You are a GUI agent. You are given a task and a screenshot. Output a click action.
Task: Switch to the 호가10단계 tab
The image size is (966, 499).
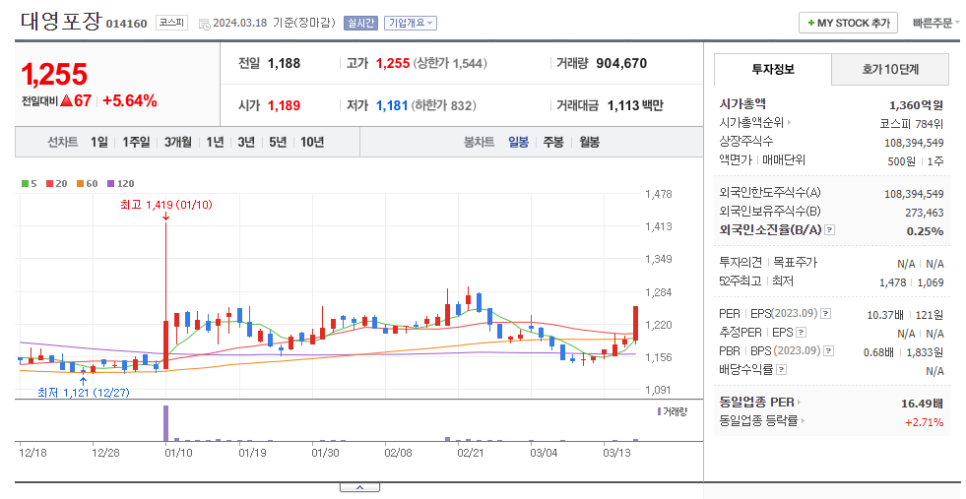coord(890,70)
